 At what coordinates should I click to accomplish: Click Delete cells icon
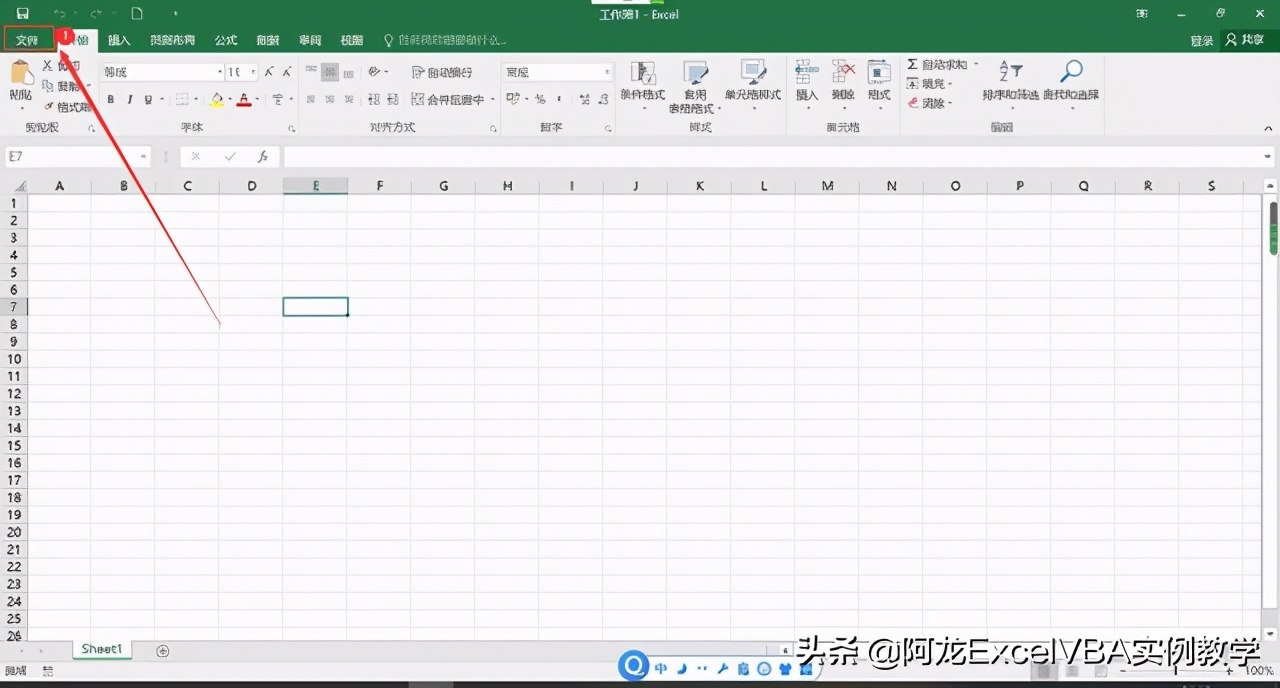[843, 72]
